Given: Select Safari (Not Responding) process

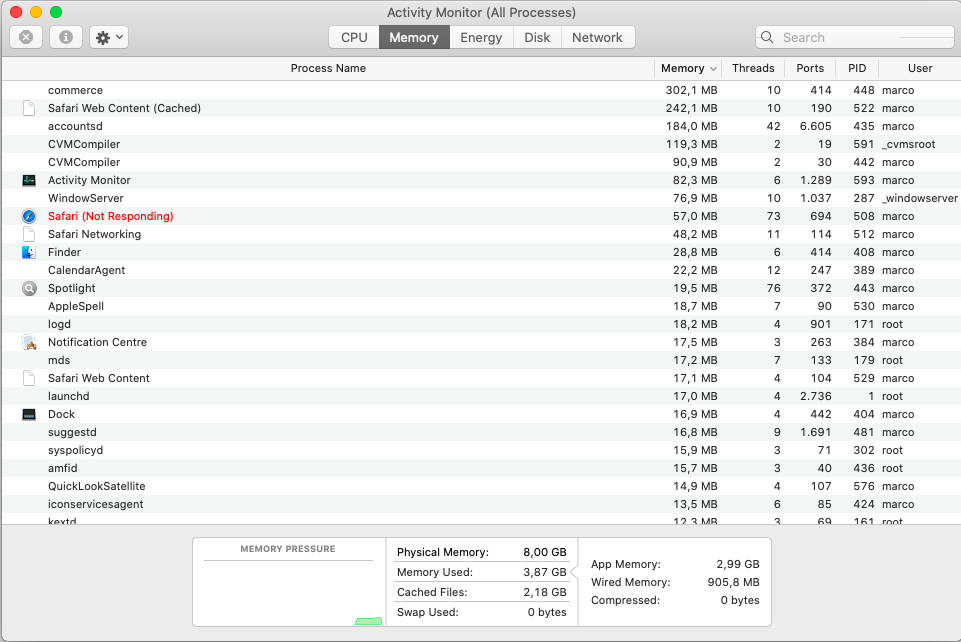Looking at the screenshot, I should point(480,216).
